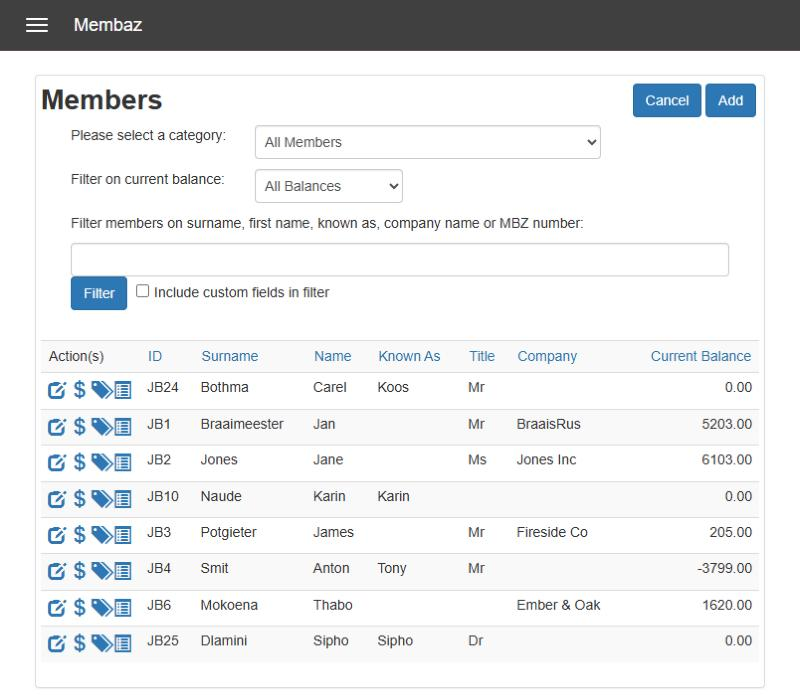This screenshot has width=800, height=700.
Task: Sort table by Company column
Action: (547, 356)
